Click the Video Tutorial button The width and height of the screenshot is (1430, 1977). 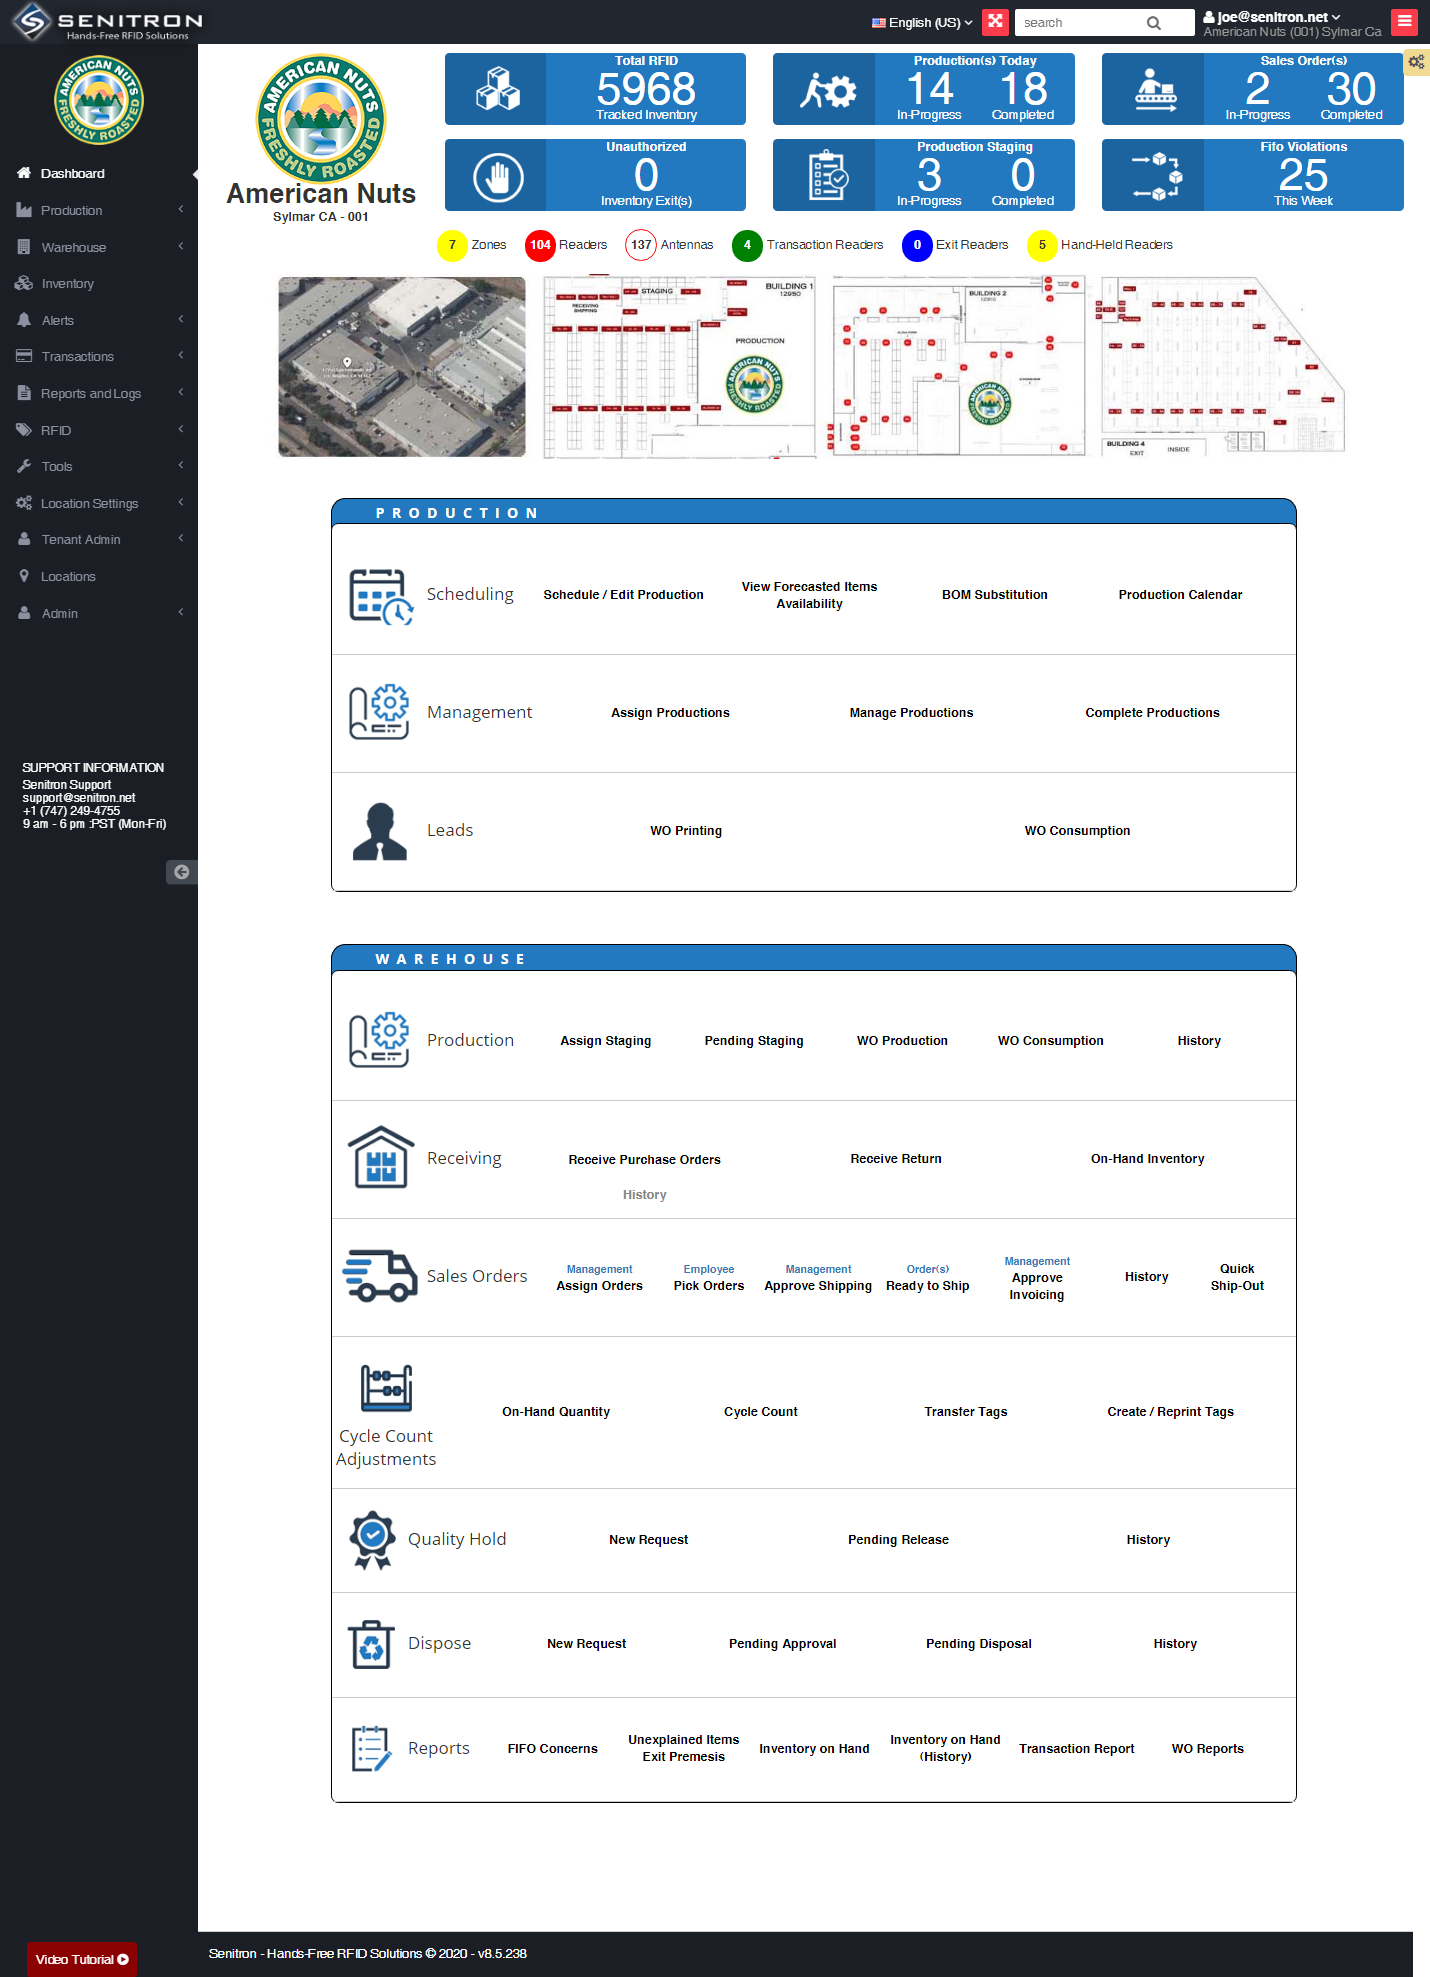82,1959
